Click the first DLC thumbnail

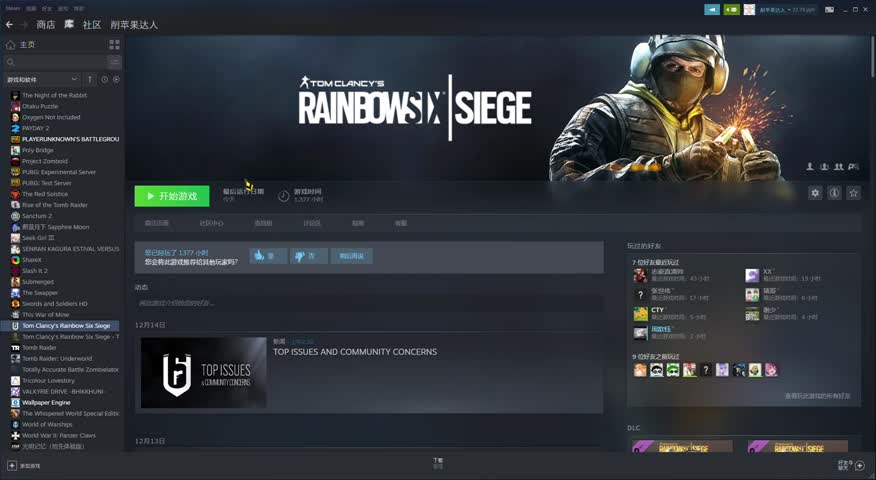tap(682, 446)
